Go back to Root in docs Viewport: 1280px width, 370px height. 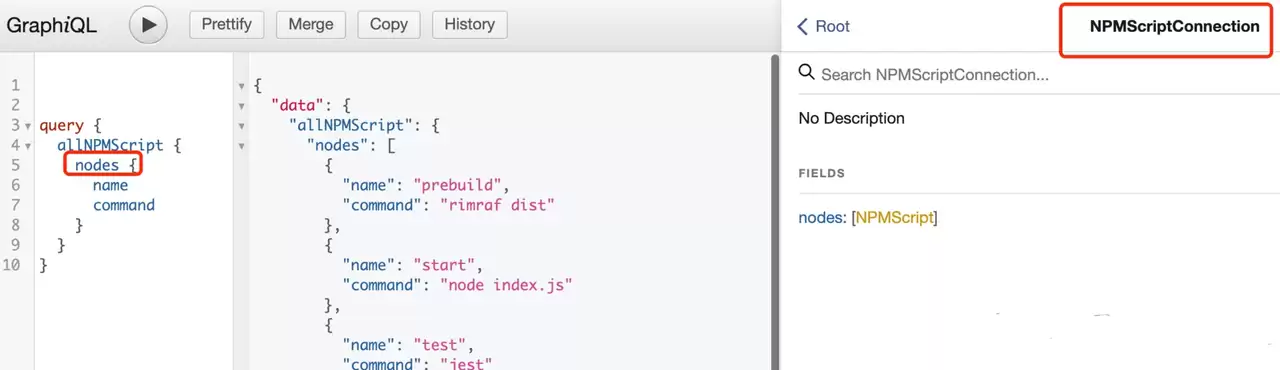click(x=823, y=26)
